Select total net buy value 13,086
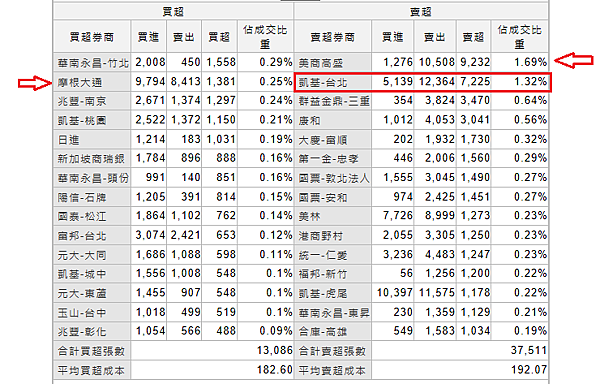 tap(275, 350)
